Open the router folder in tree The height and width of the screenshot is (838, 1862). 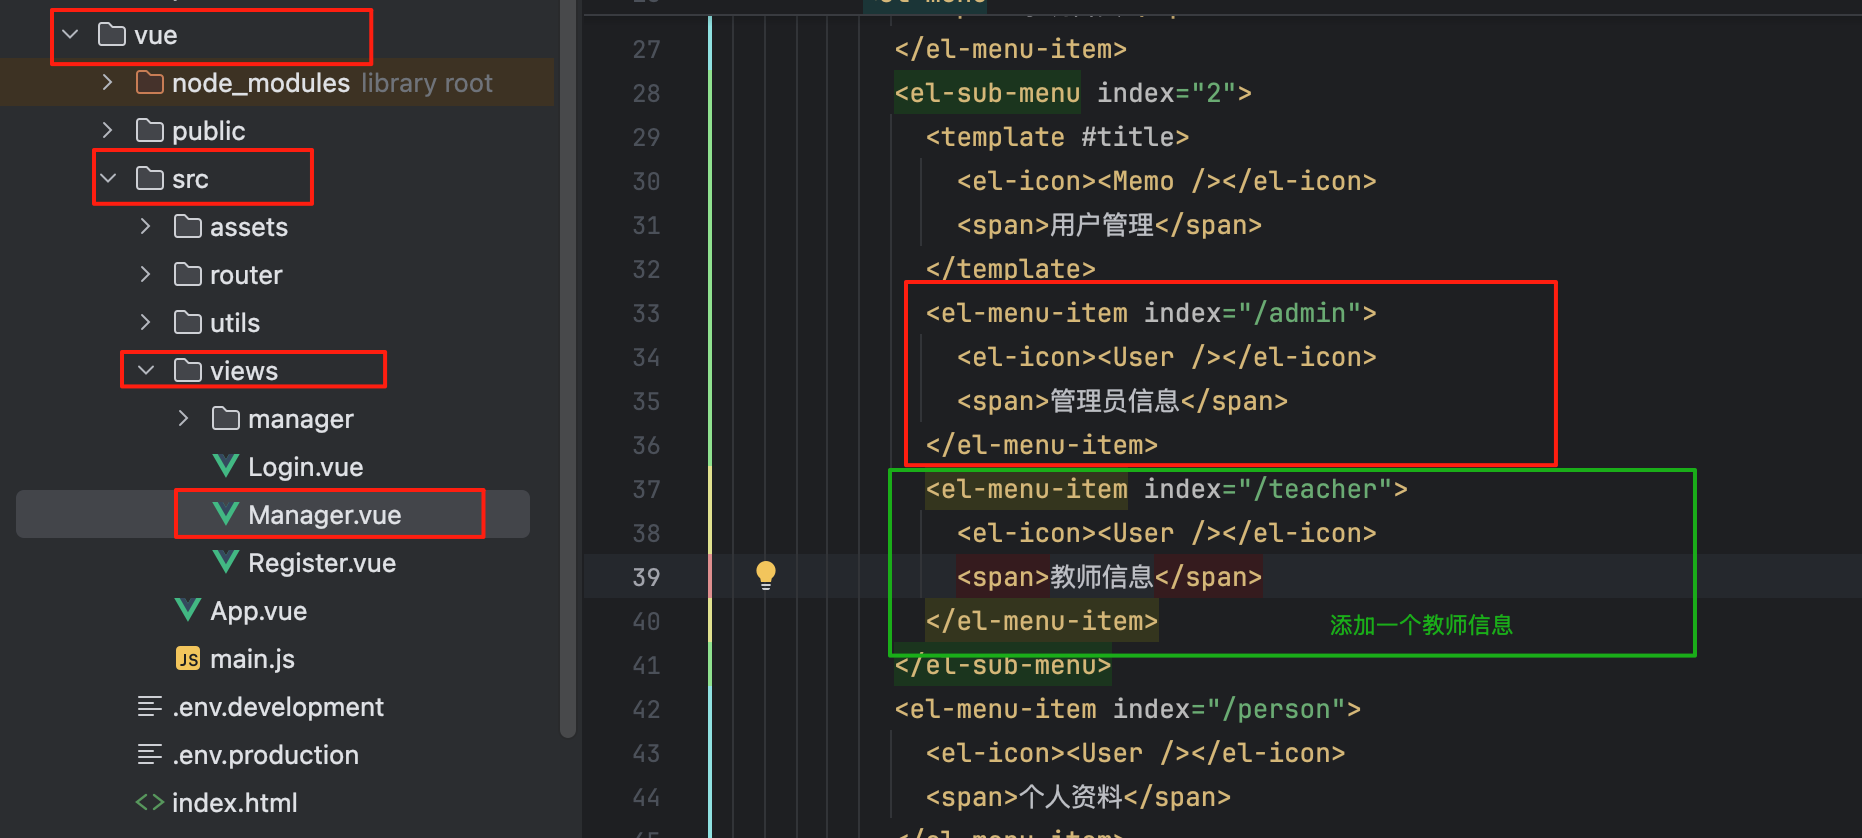coord(245,275)
